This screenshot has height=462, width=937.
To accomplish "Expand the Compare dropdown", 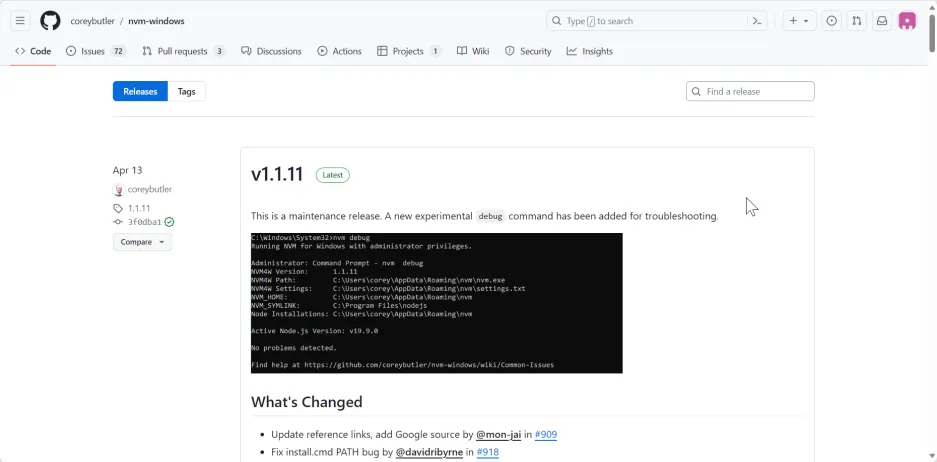I will pyautogui.click(x=142, y=242).
